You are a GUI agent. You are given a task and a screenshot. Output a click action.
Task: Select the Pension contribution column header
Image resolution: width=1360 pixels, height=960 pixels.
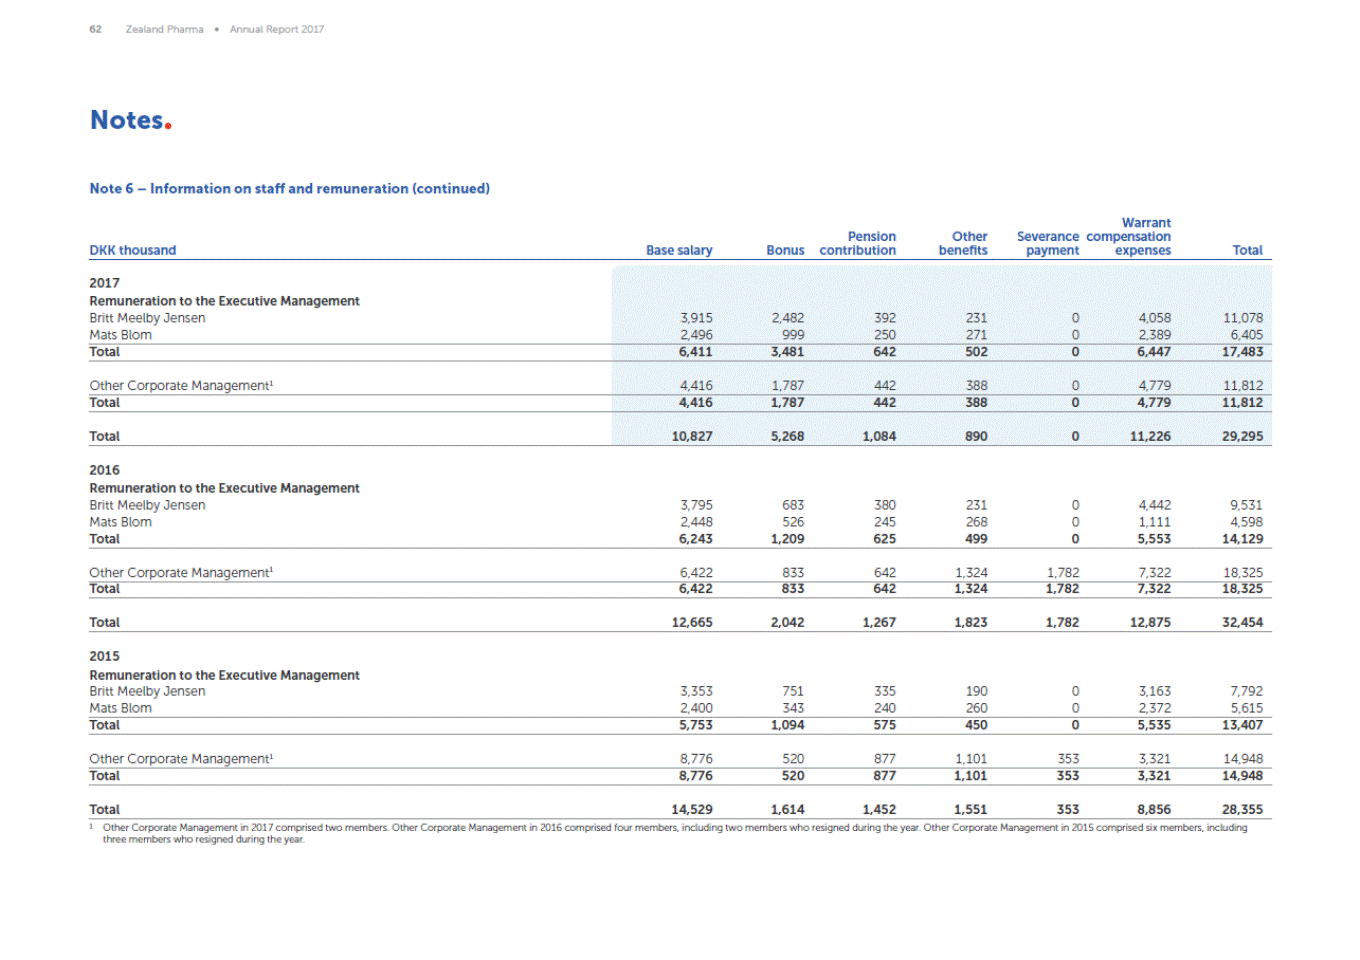[858, 244]
